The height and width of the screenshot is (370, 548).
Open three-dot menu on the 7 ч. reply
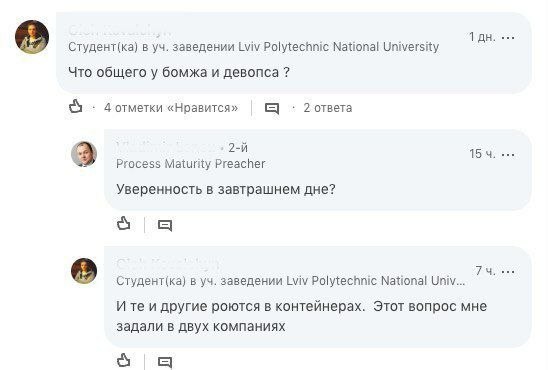[x=508, y=271]
